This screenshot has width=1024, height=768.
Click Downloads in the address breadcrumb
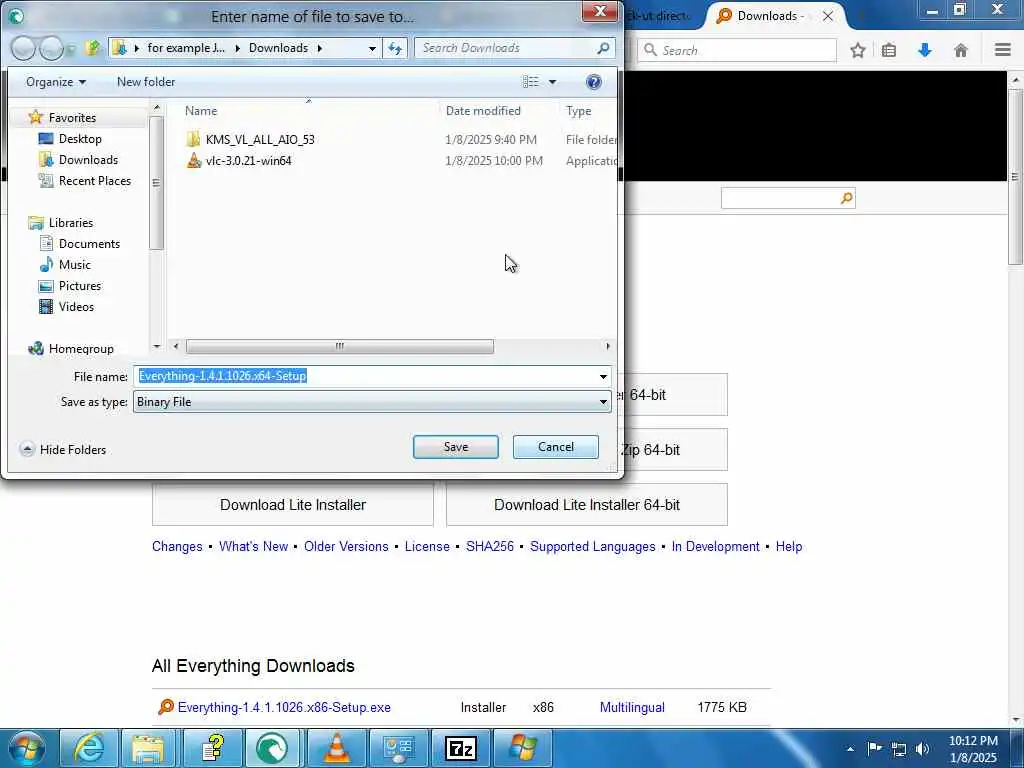tap(278, 48)
